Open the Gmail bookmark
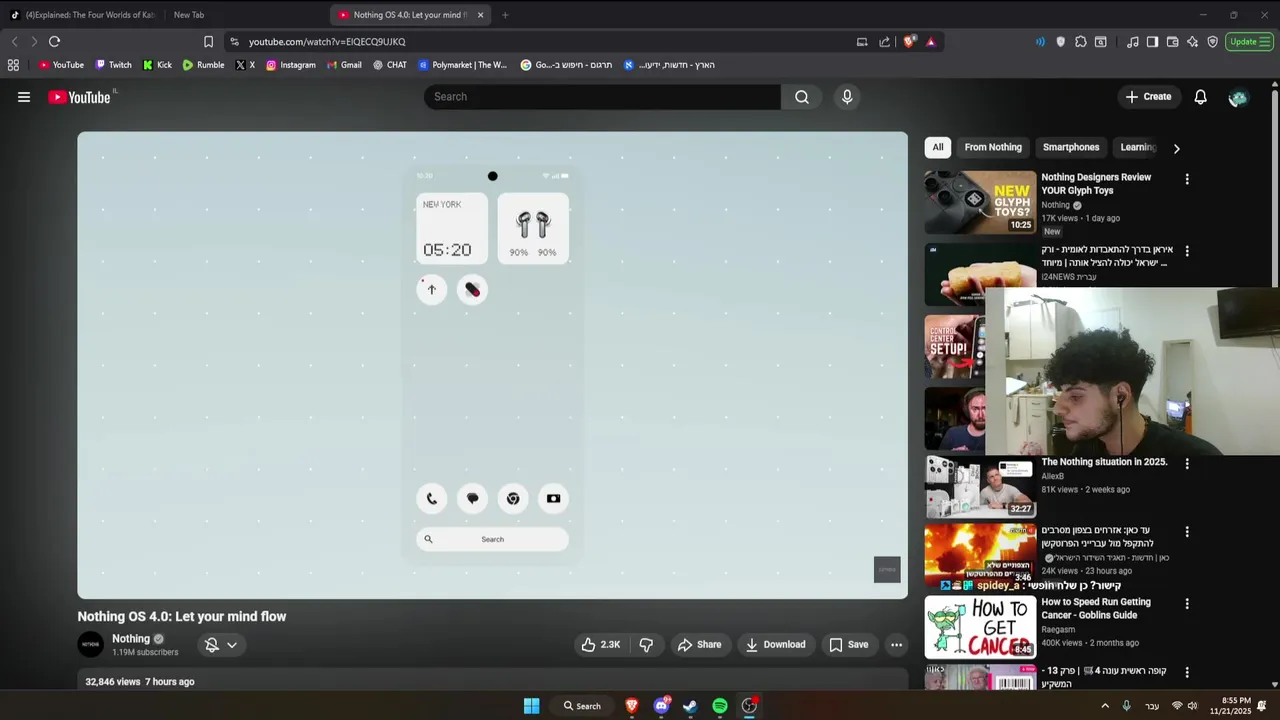The height and width of the screenshot is (720, 1280). (x=344, y=65)
